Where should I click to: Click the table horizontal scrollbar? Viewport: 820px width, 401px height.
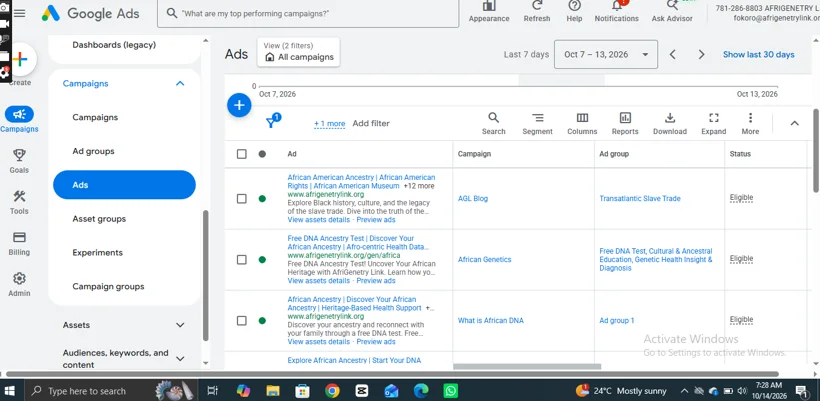(x=527, y=366)
